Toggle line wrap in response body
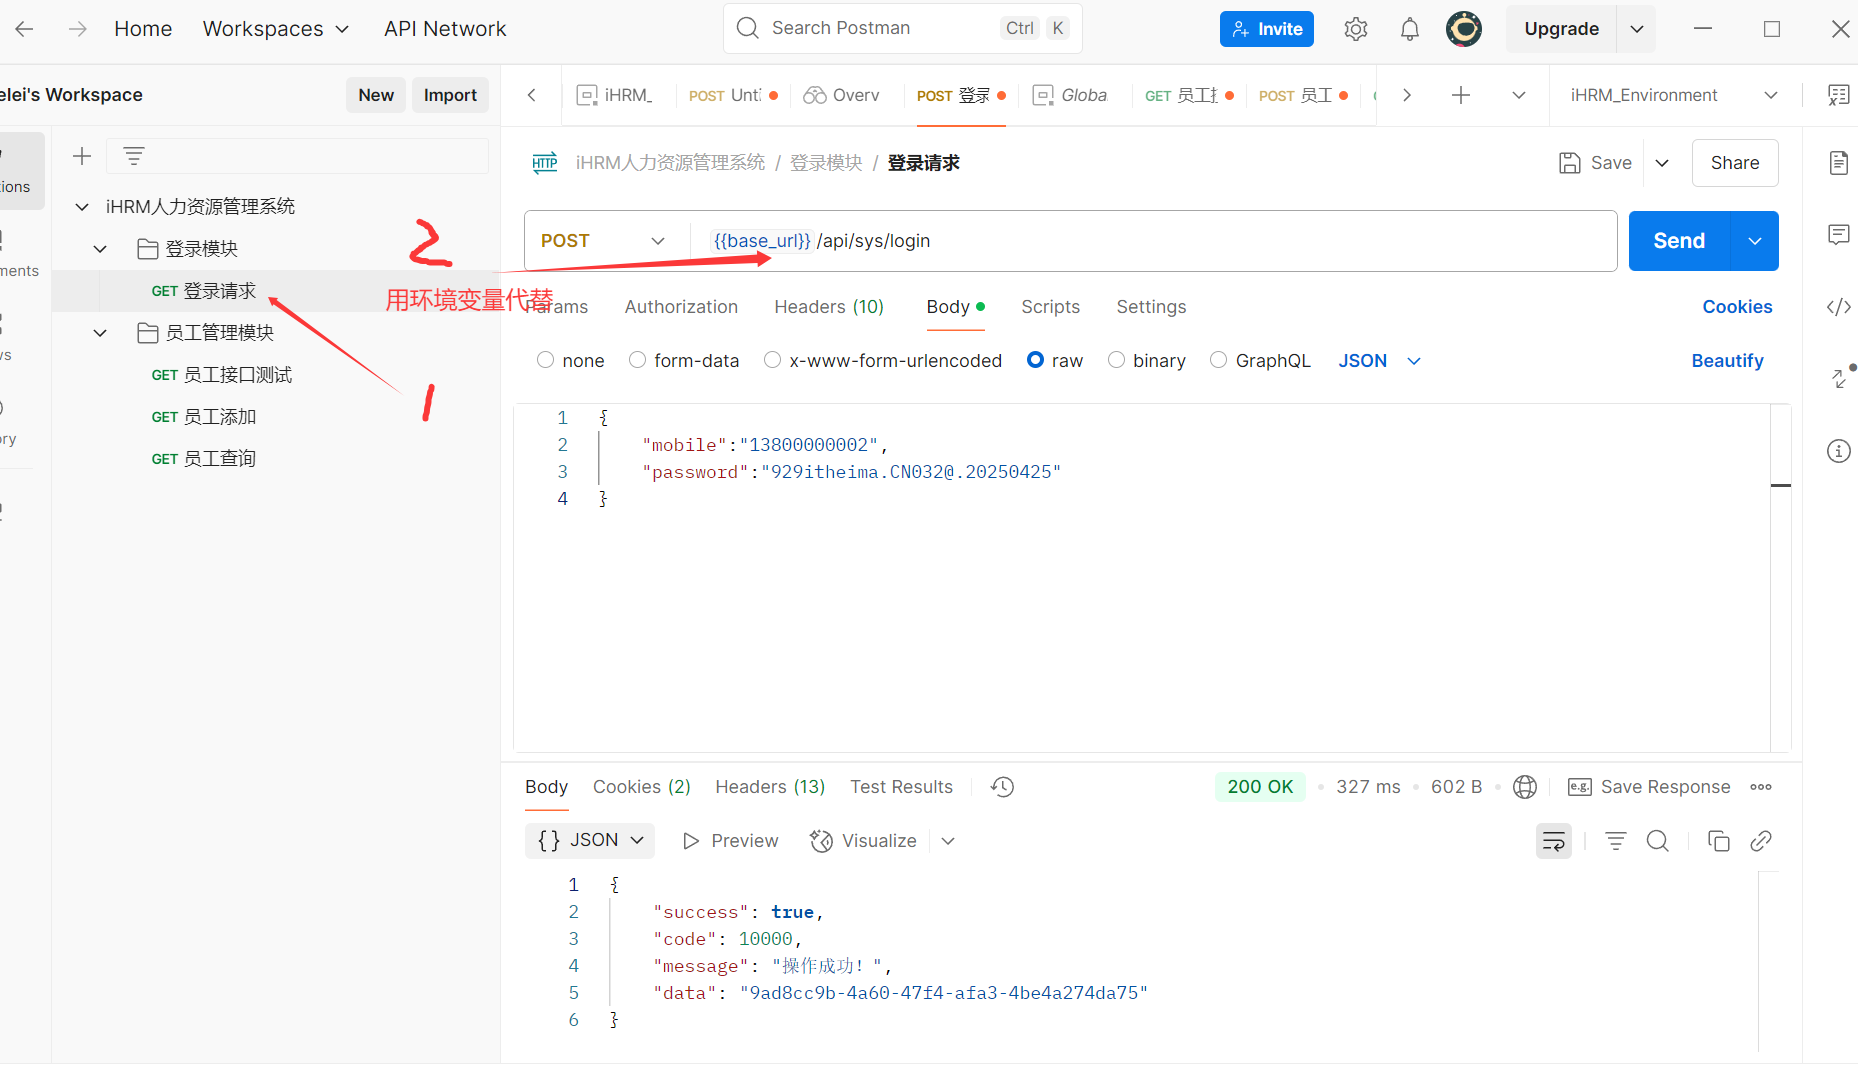This screenshot has width=1858, height=1074. (1554, 841)
